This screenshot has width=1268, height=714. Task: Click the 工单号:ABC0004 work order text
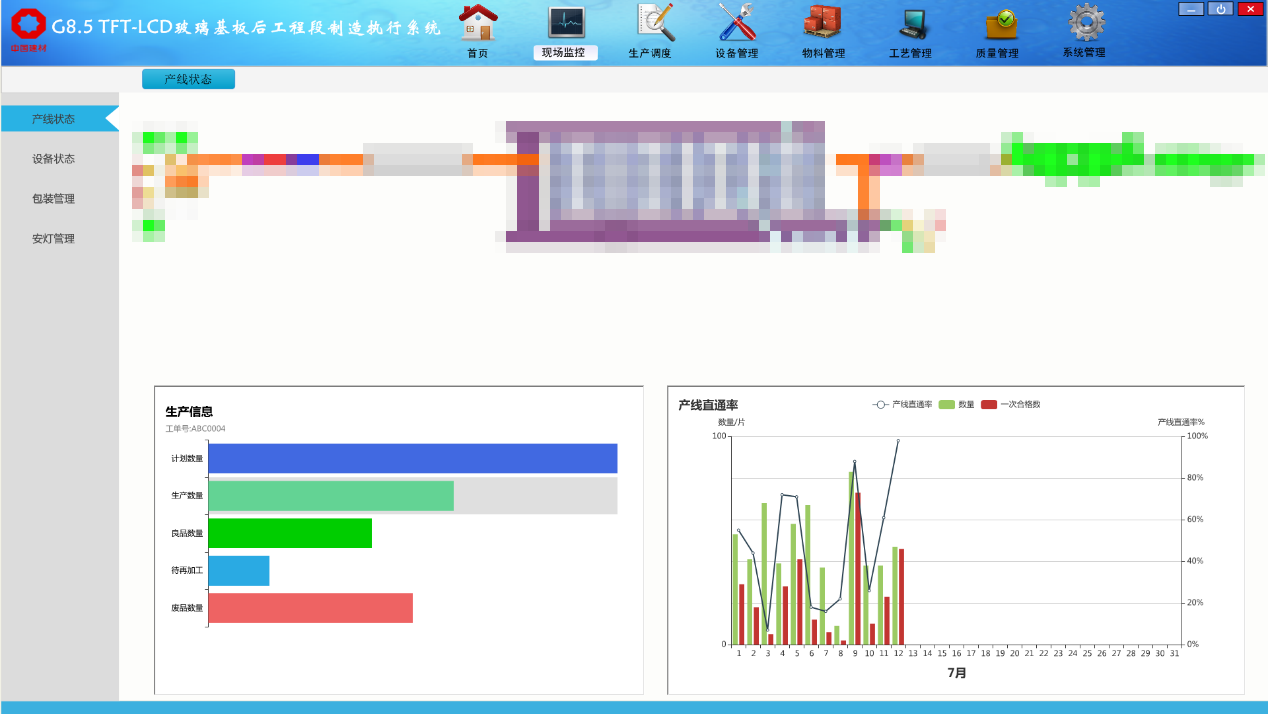pos(195,429)
